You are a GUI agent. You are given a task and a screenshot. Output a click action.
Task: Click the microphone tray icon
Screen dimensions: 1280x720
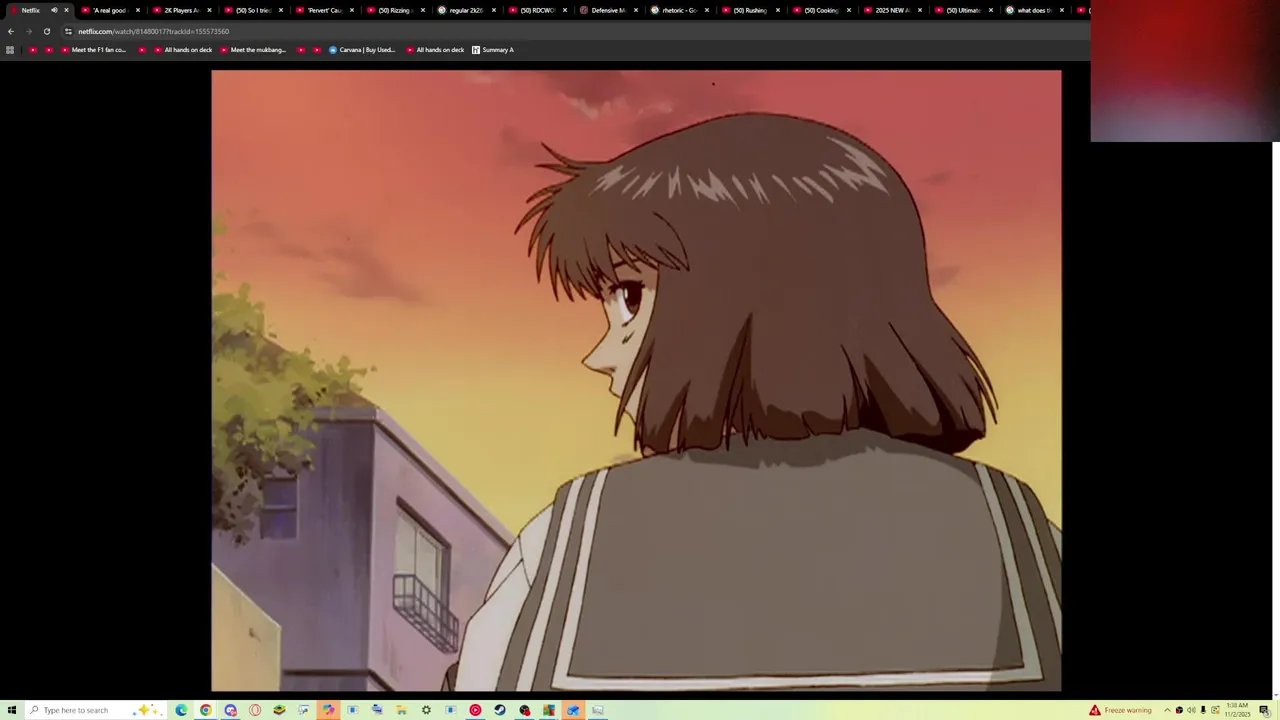1203,710
